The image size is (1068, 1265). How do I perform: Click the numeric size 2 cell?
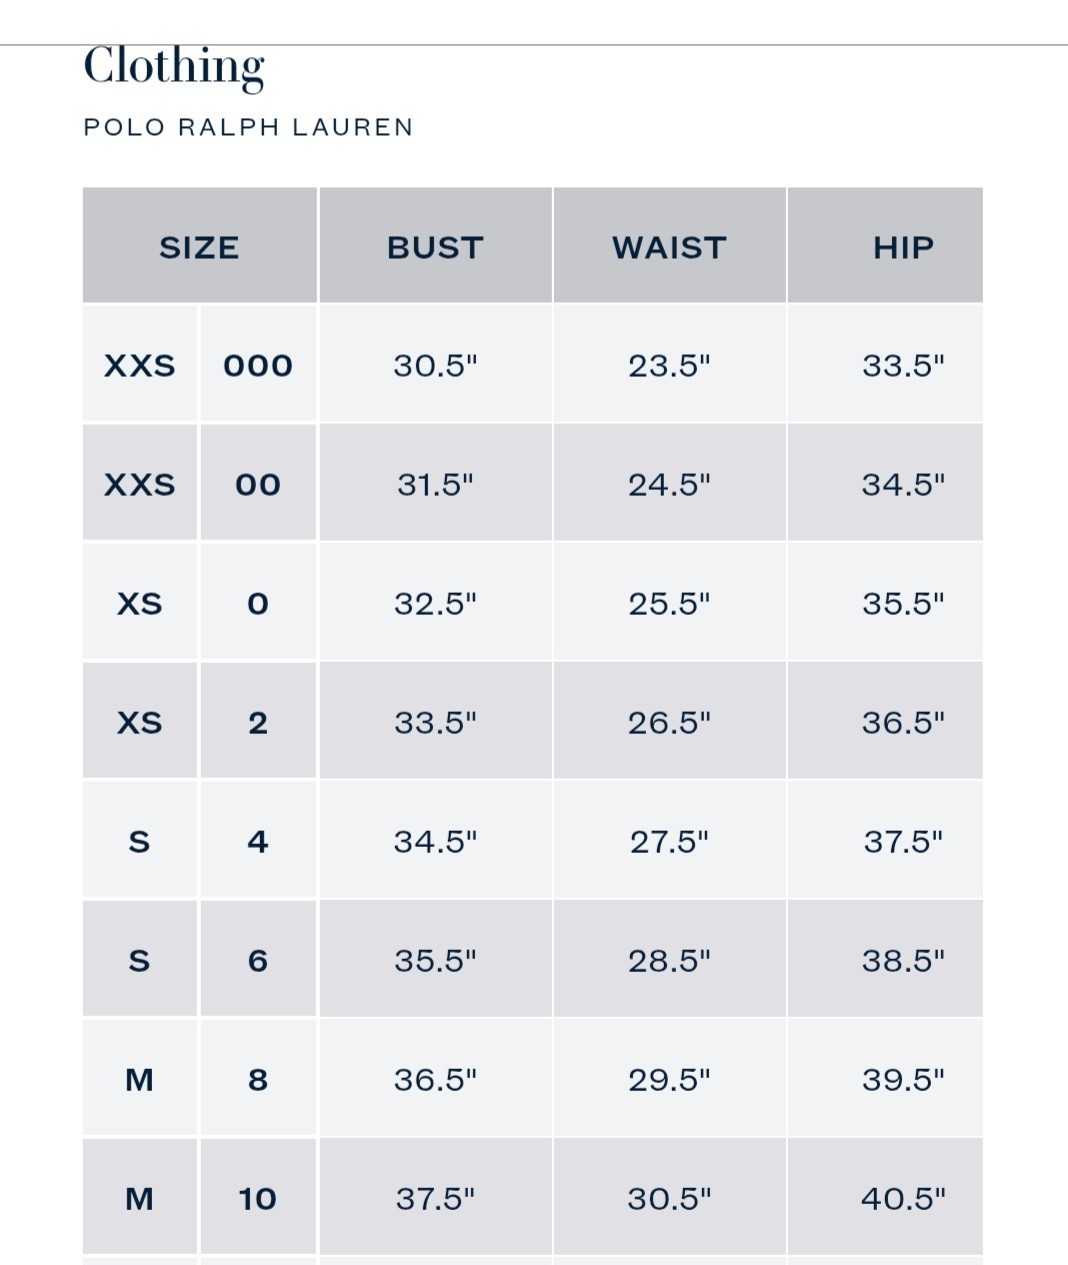pos(258,722)
